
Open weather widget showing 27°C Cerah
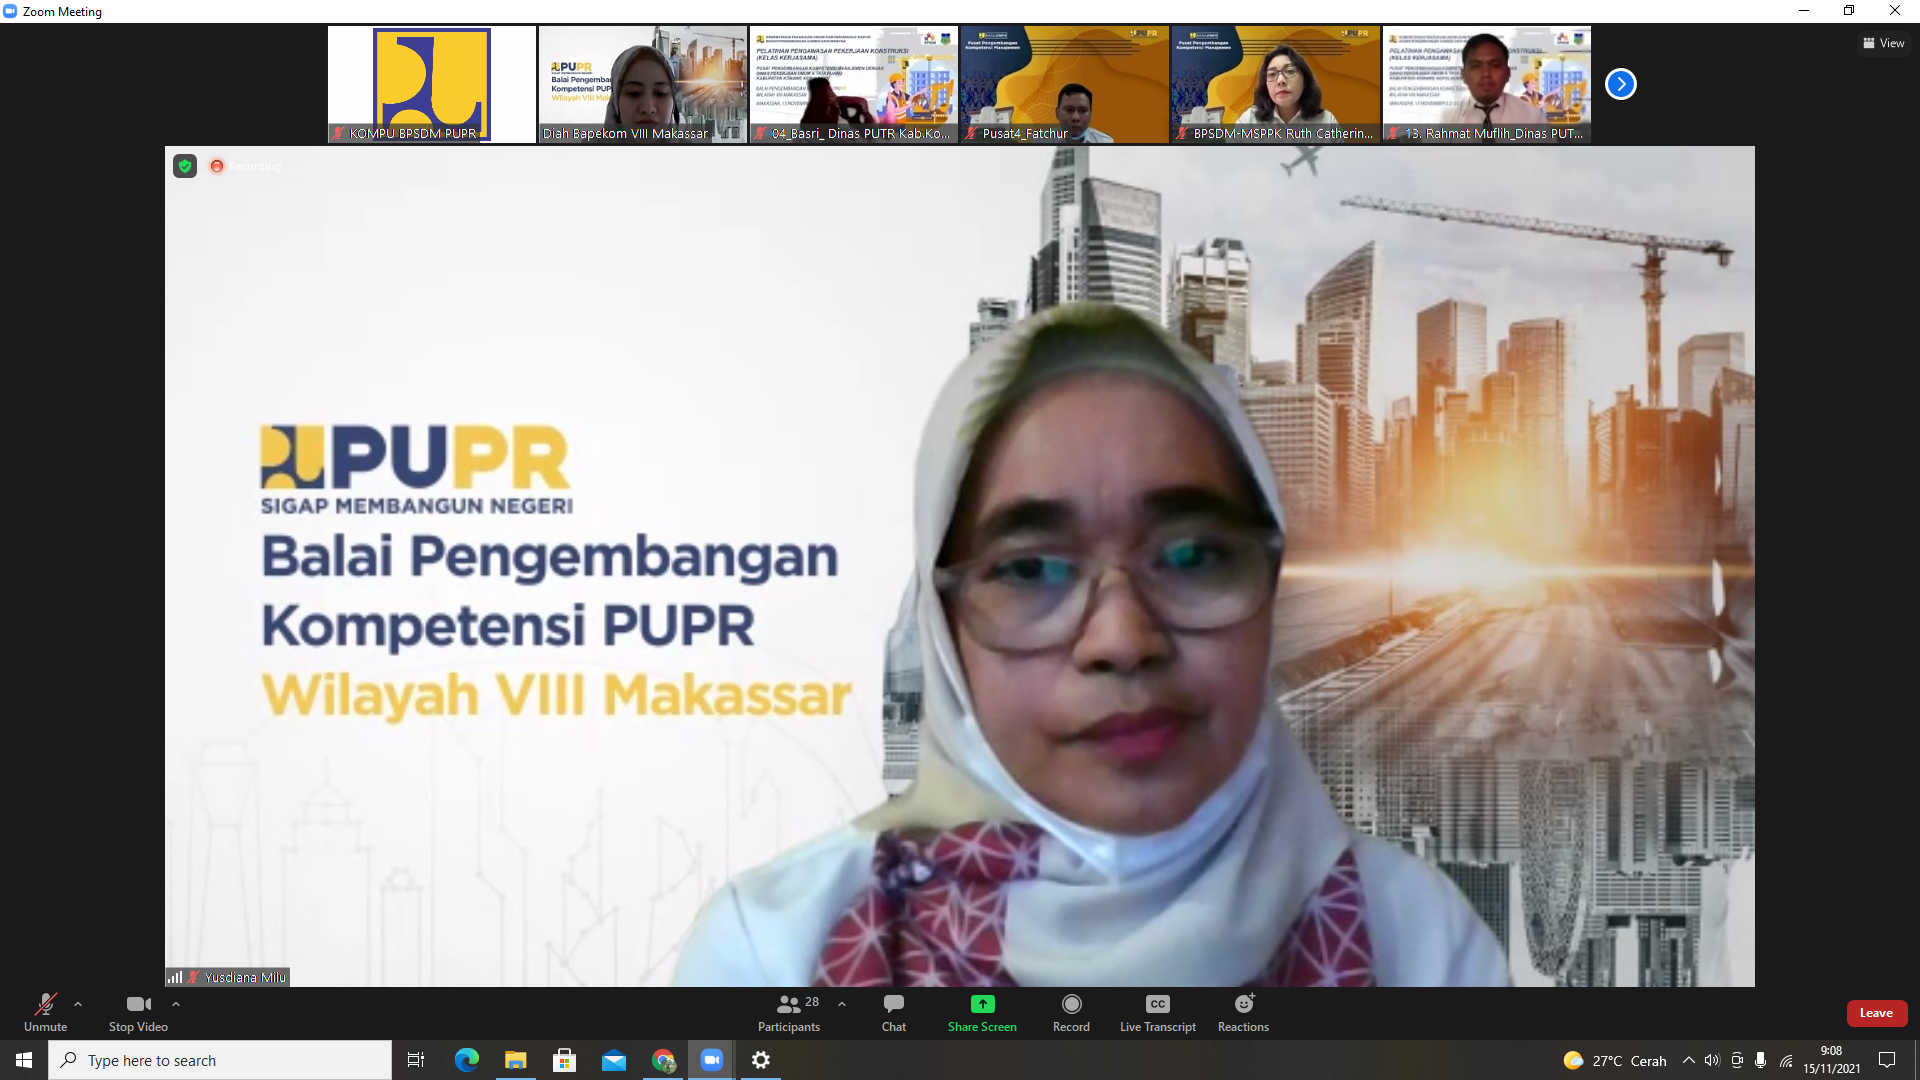tap(1614, 1060)
